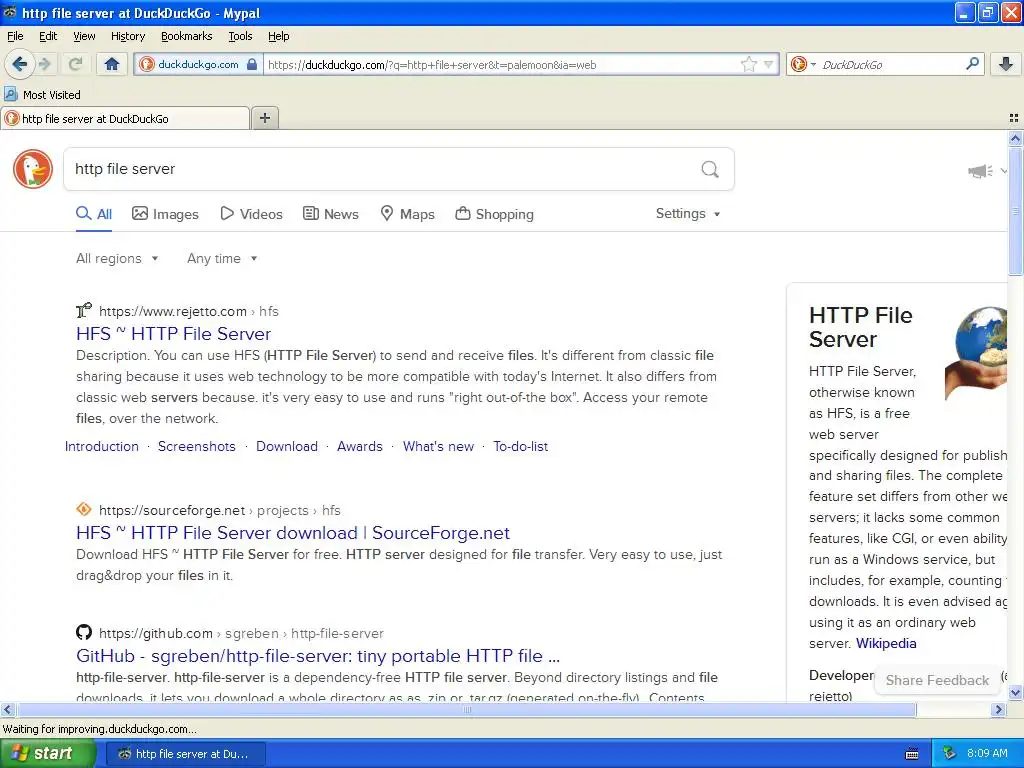Open the Most Visited bookmarks folder

(x=43, y=95)
